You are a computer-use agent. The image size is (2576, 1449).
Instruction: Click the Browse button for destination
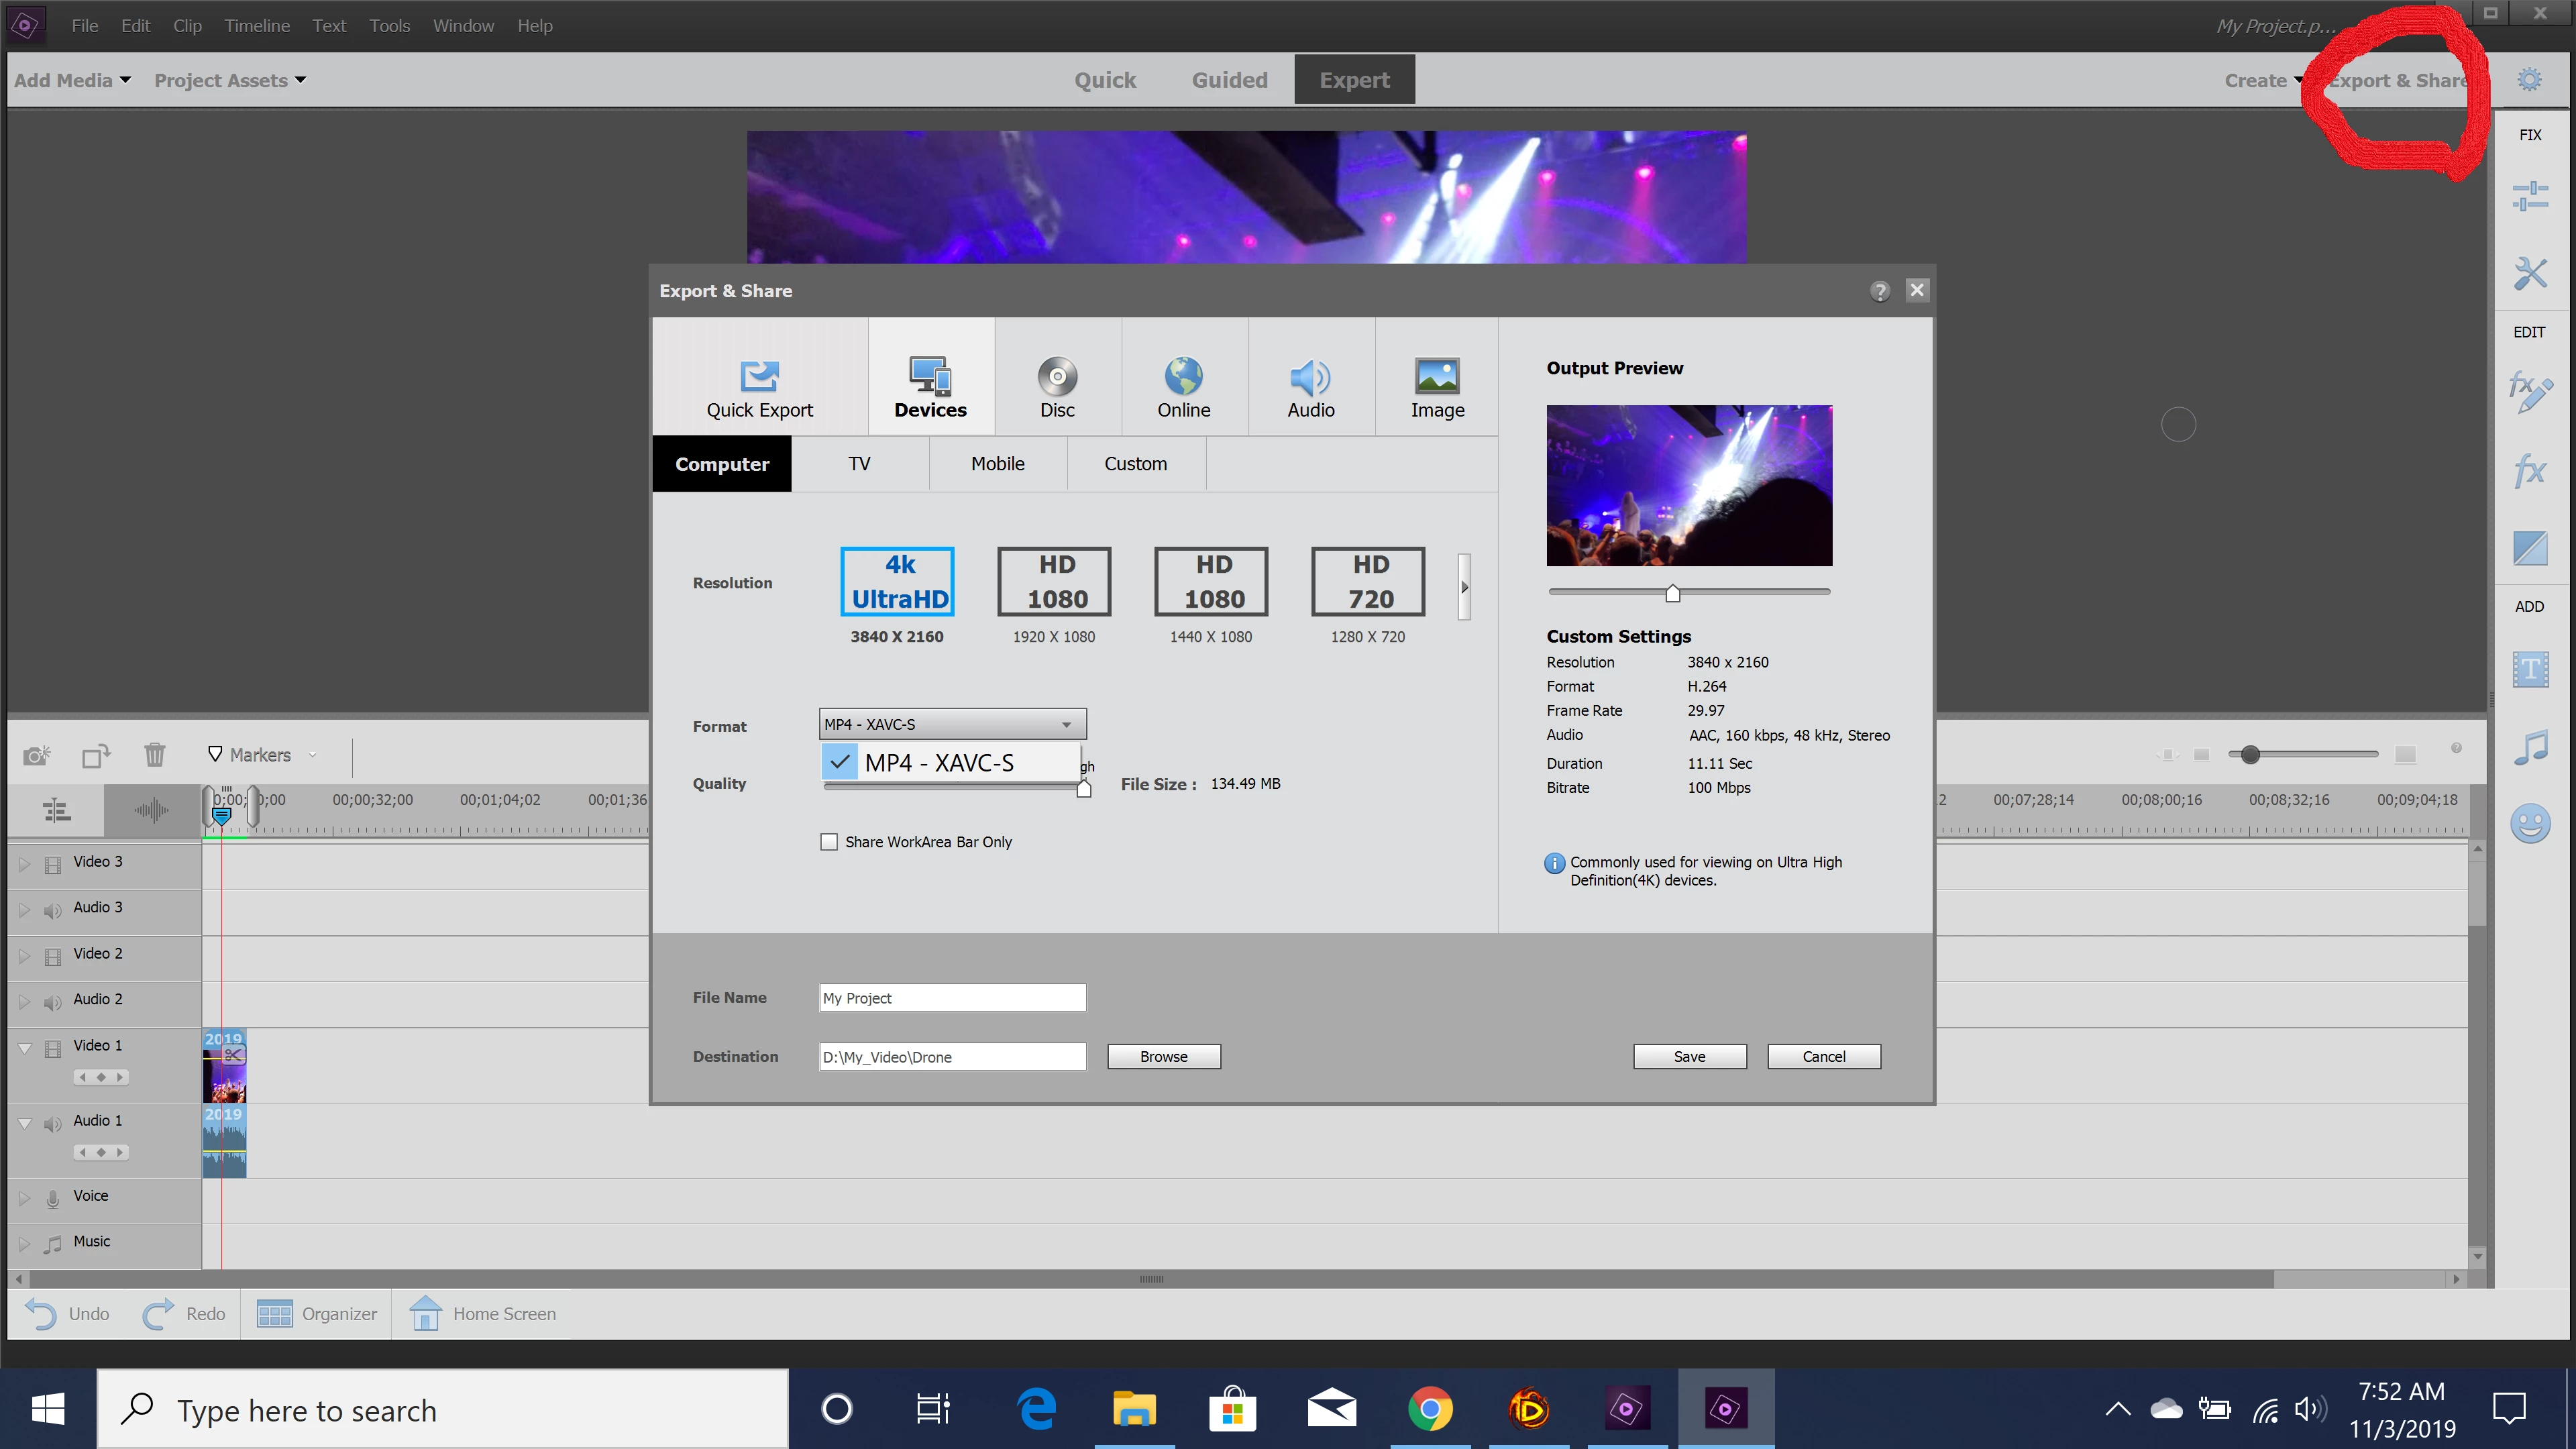pos(1163,1057)
